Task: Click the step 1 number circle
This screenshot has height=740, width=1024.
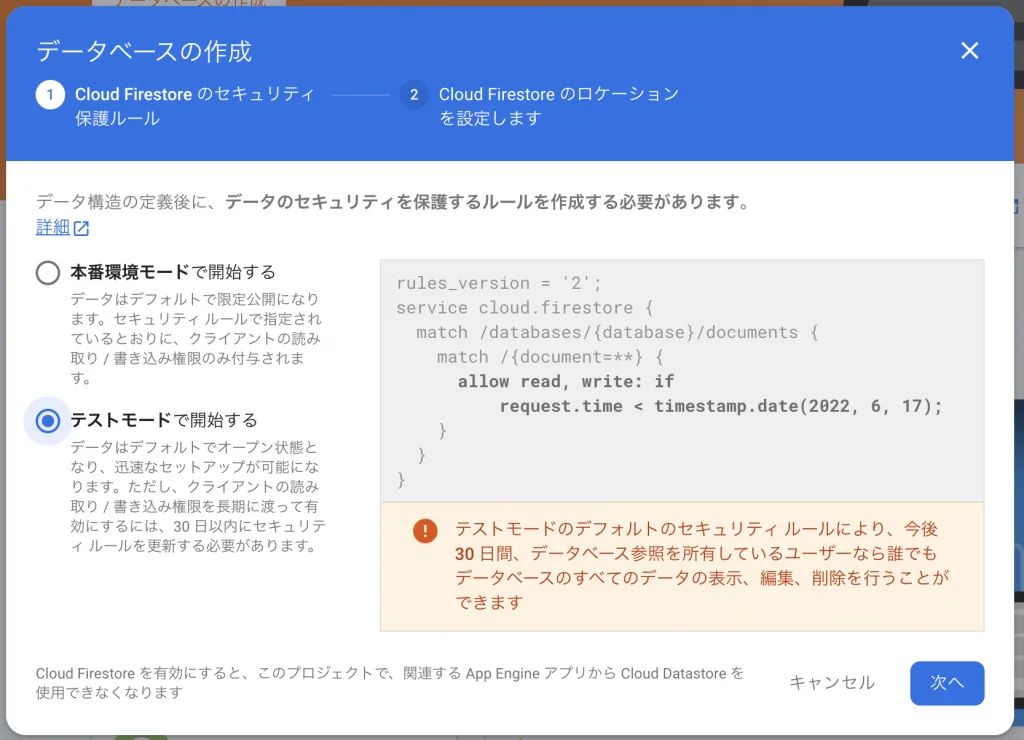Action: tap(49, 95)
